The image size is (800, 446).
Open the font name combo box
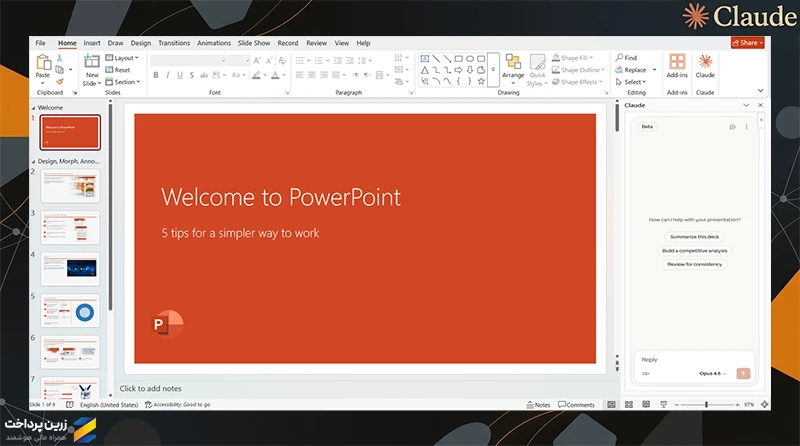[x=188, y=60]
